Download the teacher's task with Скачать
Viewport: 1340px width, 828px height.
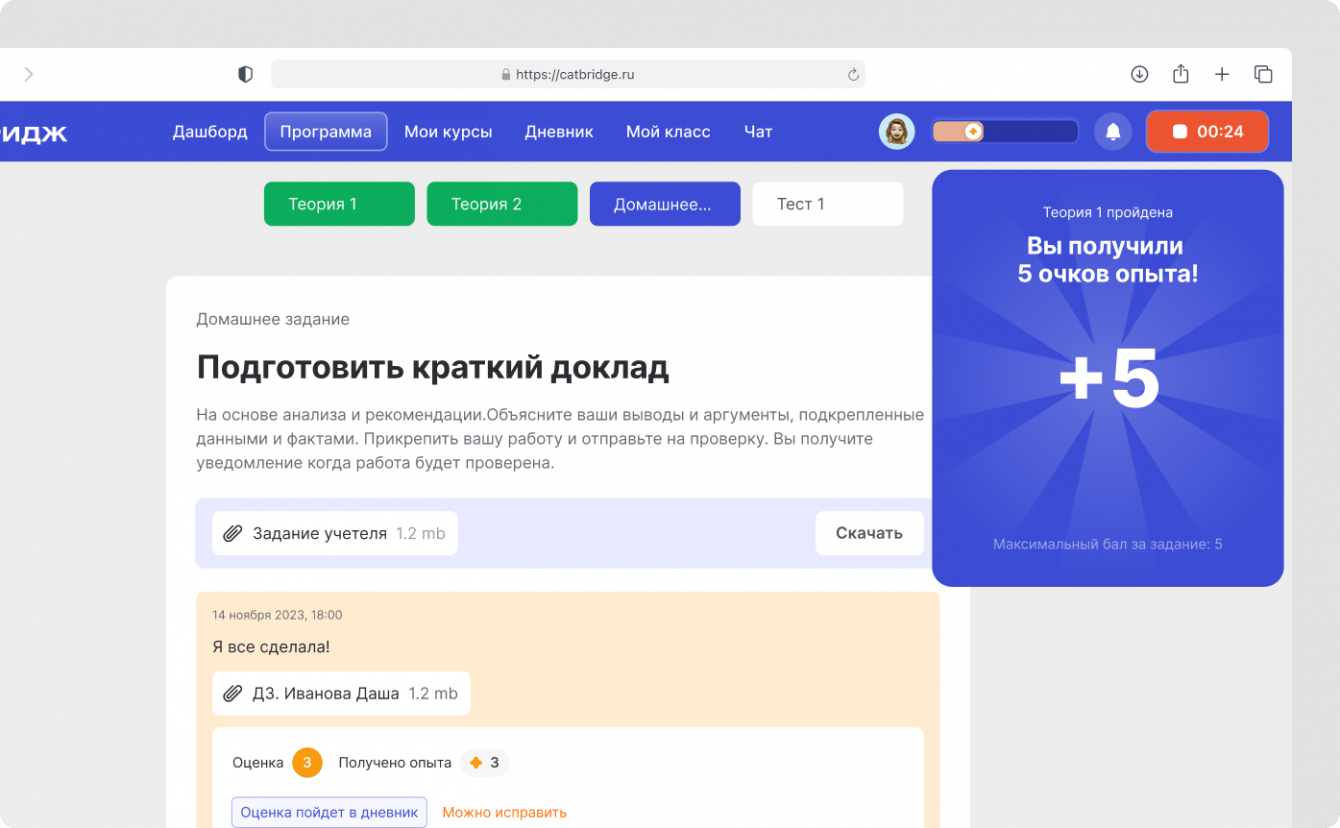(x=869, y=533)
